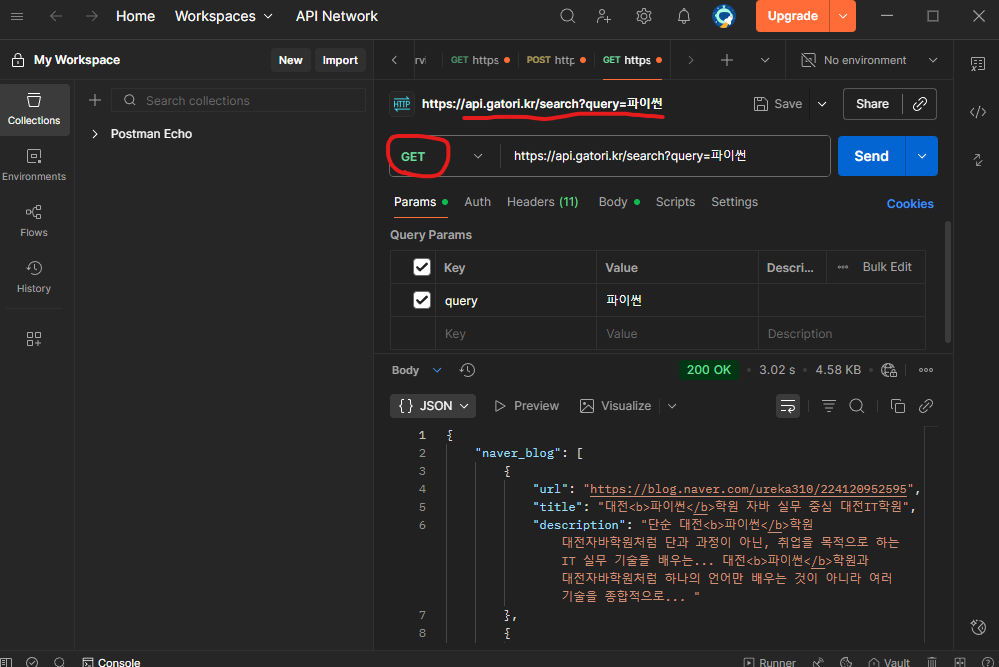Click the blue Send button
This screenshot has height=667, width=999.
click(870, 156)
